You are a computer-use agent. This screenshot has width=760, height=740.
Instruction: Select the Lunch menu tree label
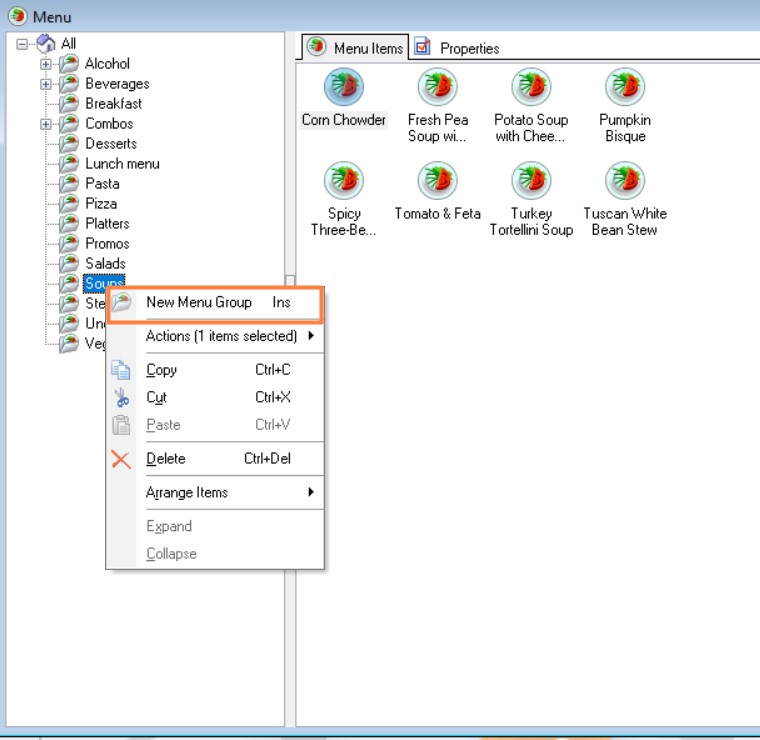coord(122,164)
